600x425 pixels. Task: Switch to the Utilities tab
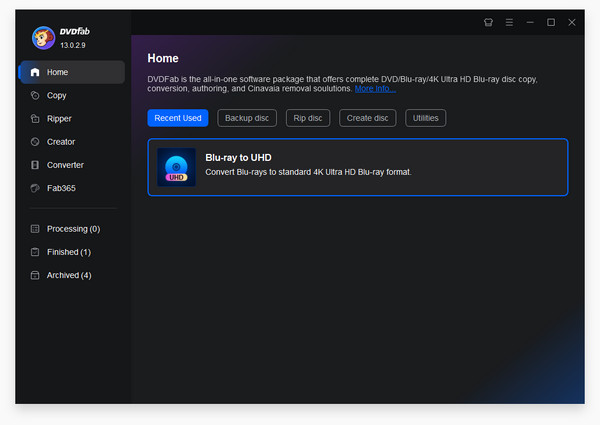click(426, 118)
